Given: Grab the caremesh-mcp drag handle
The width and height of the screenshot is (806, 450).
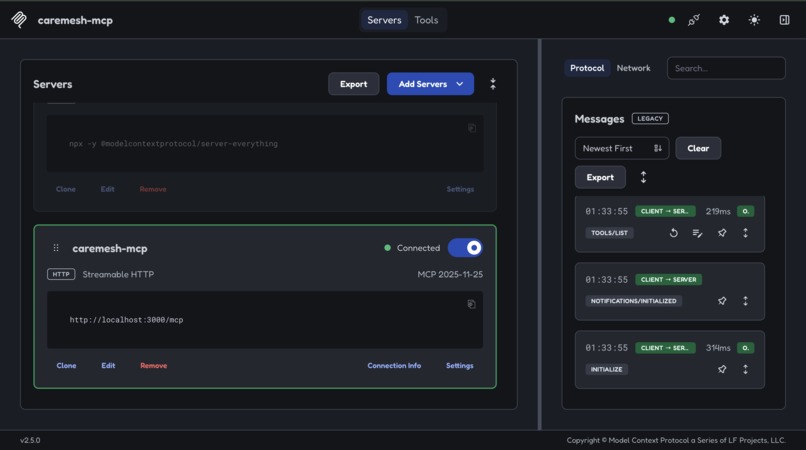Looking at the screenshot, I should [x=56, y=248].
